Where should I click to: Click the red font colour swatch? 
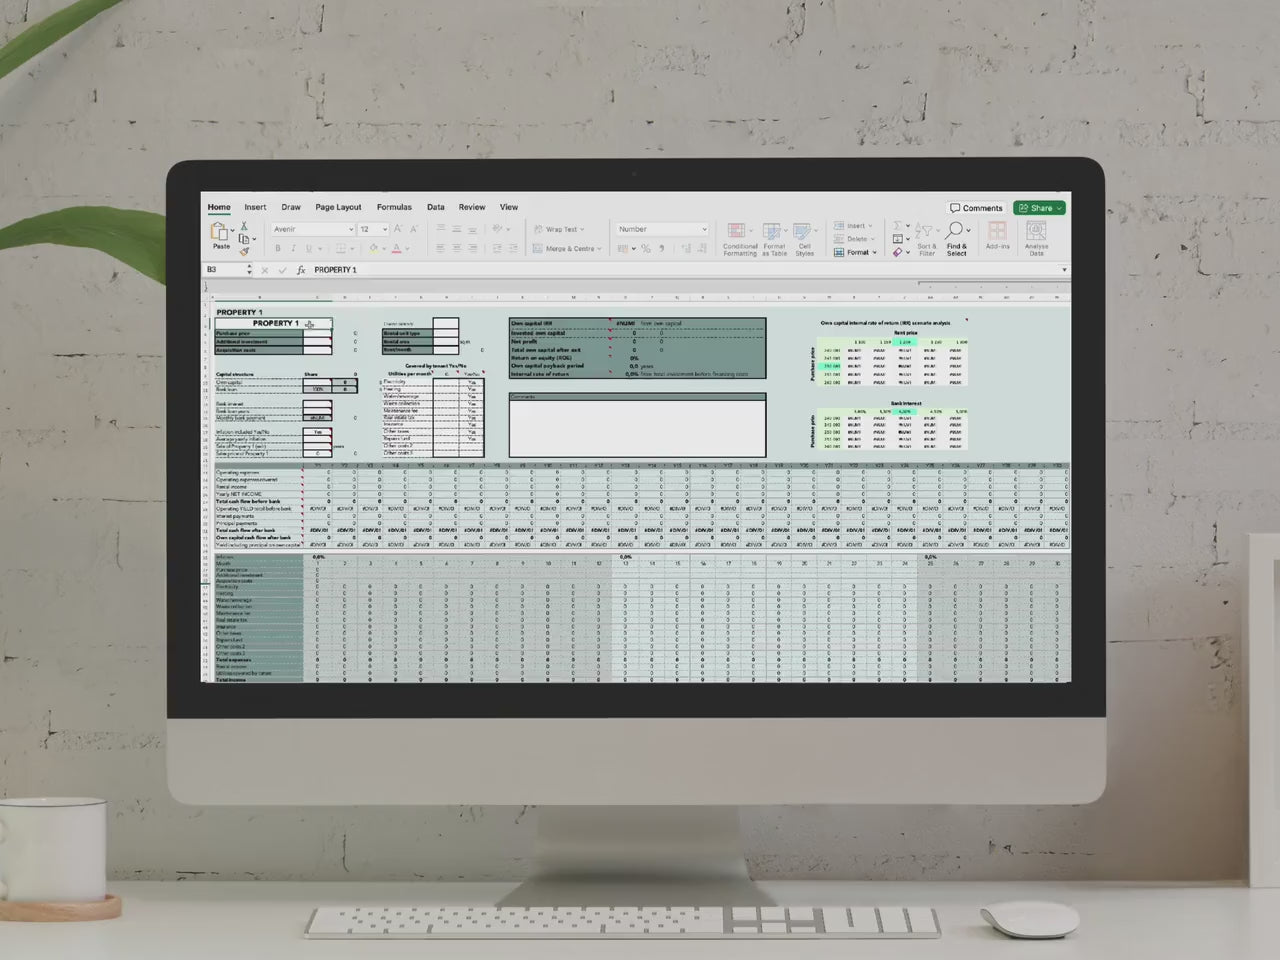pos(396,249)
